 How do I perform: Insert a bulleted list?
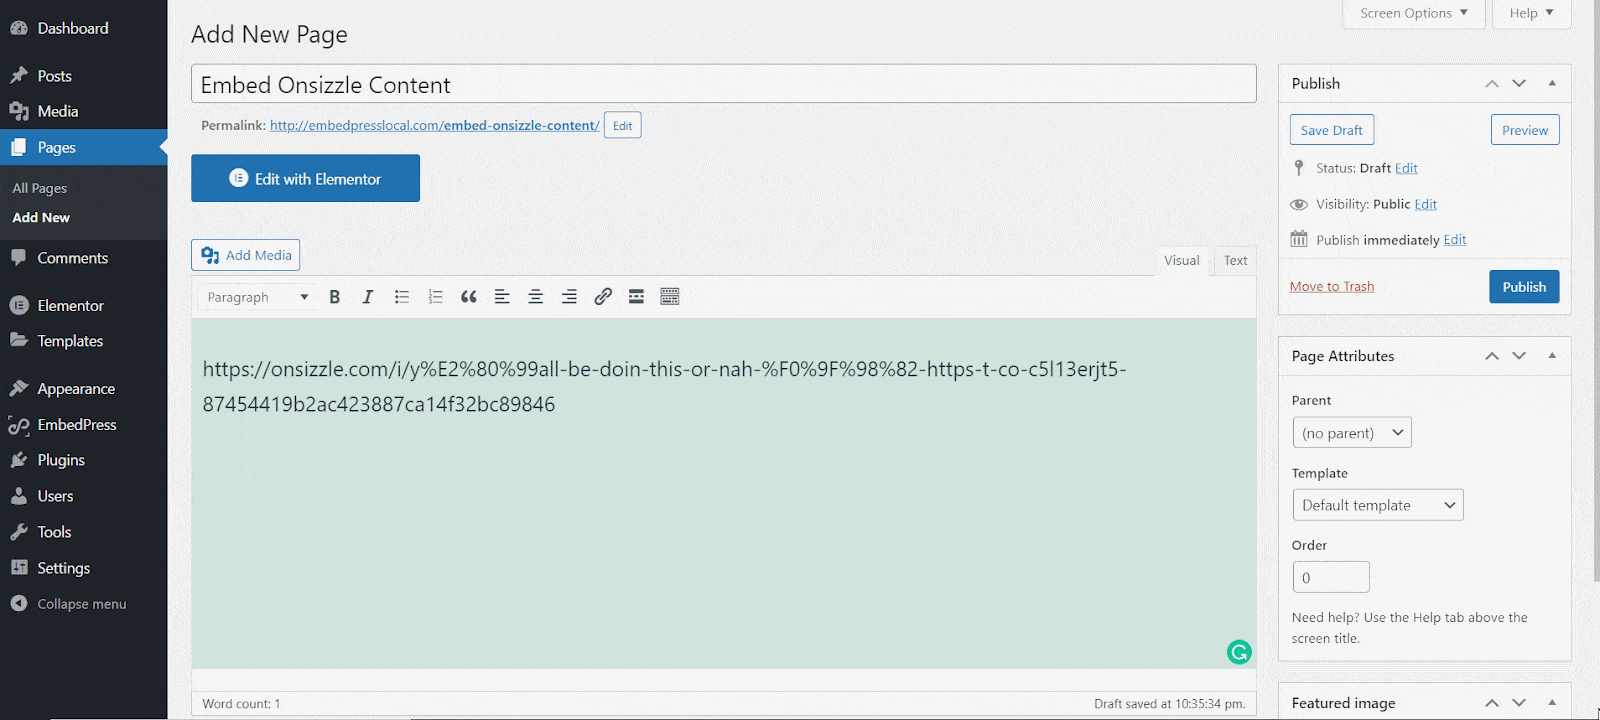(402, 297)
